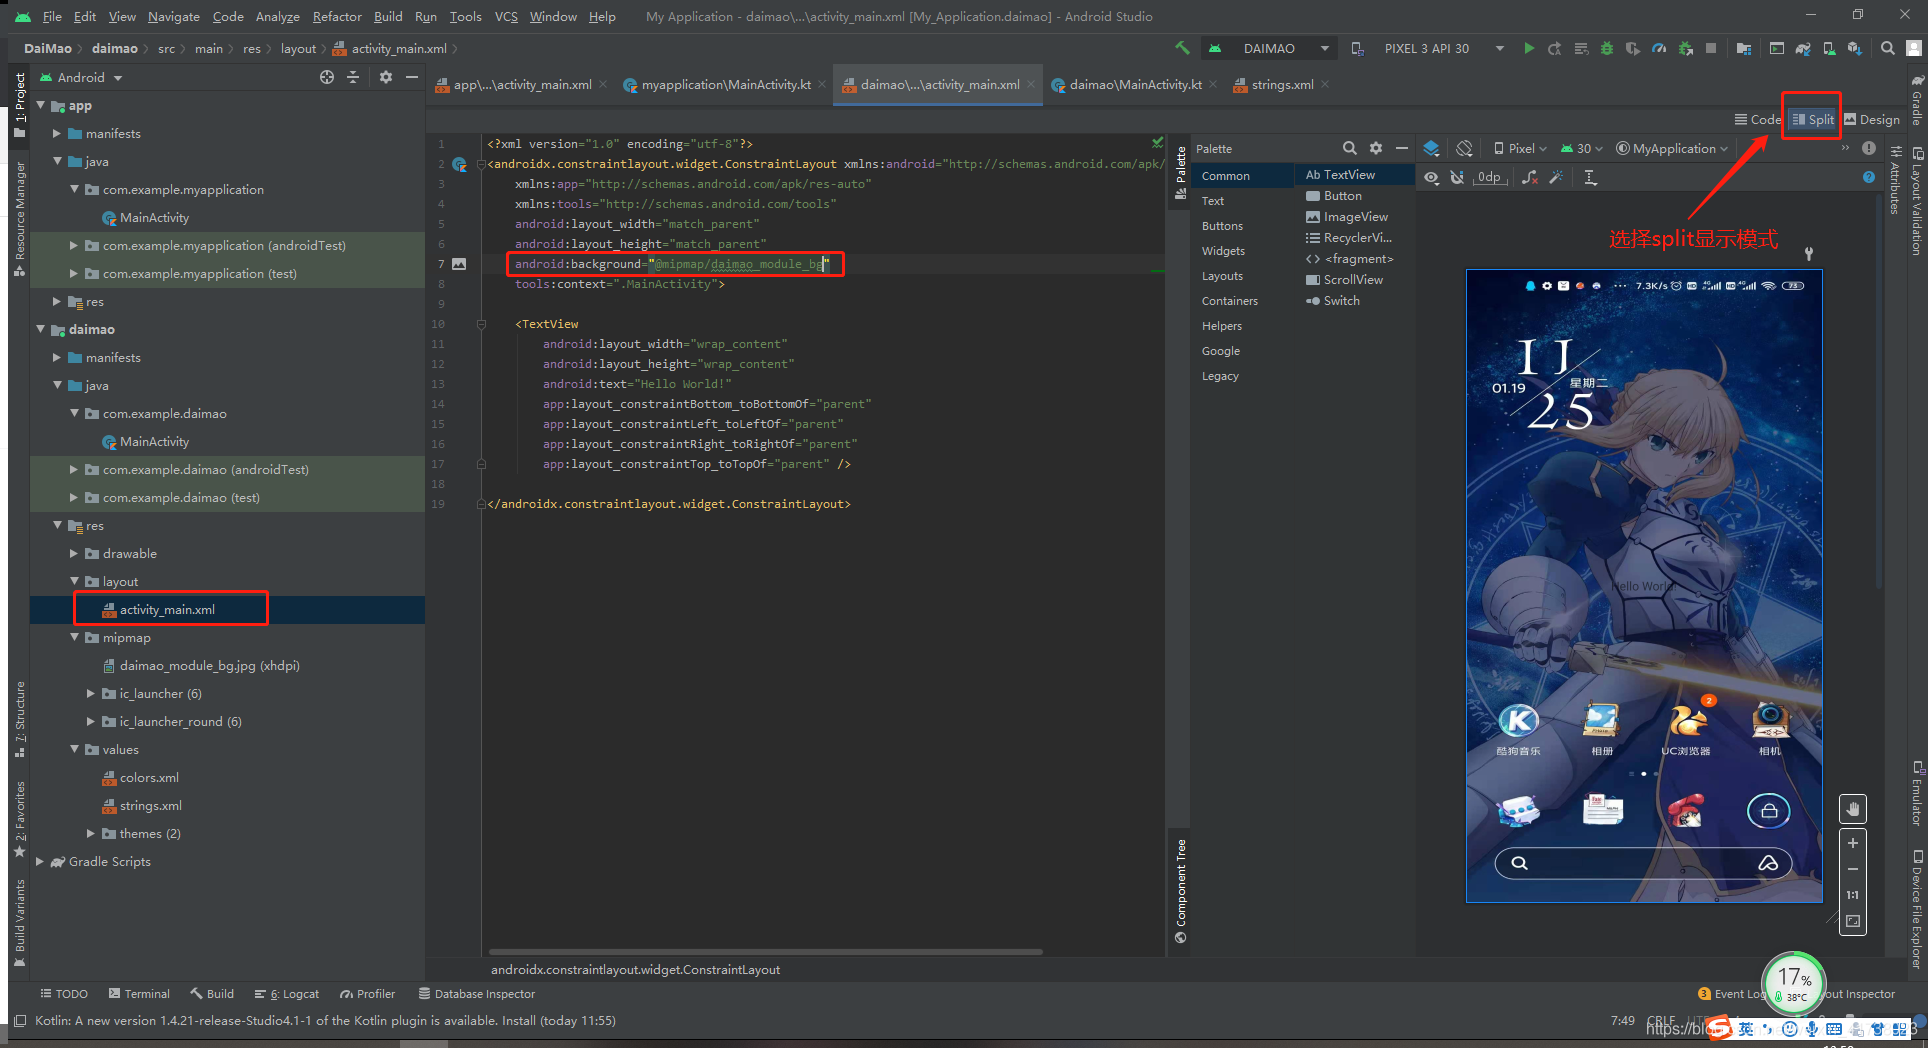This screenshot has height=1048, width=1928.
Task: Click Infer Constraints magic wand icon
Action: [x=1556, y=177]
